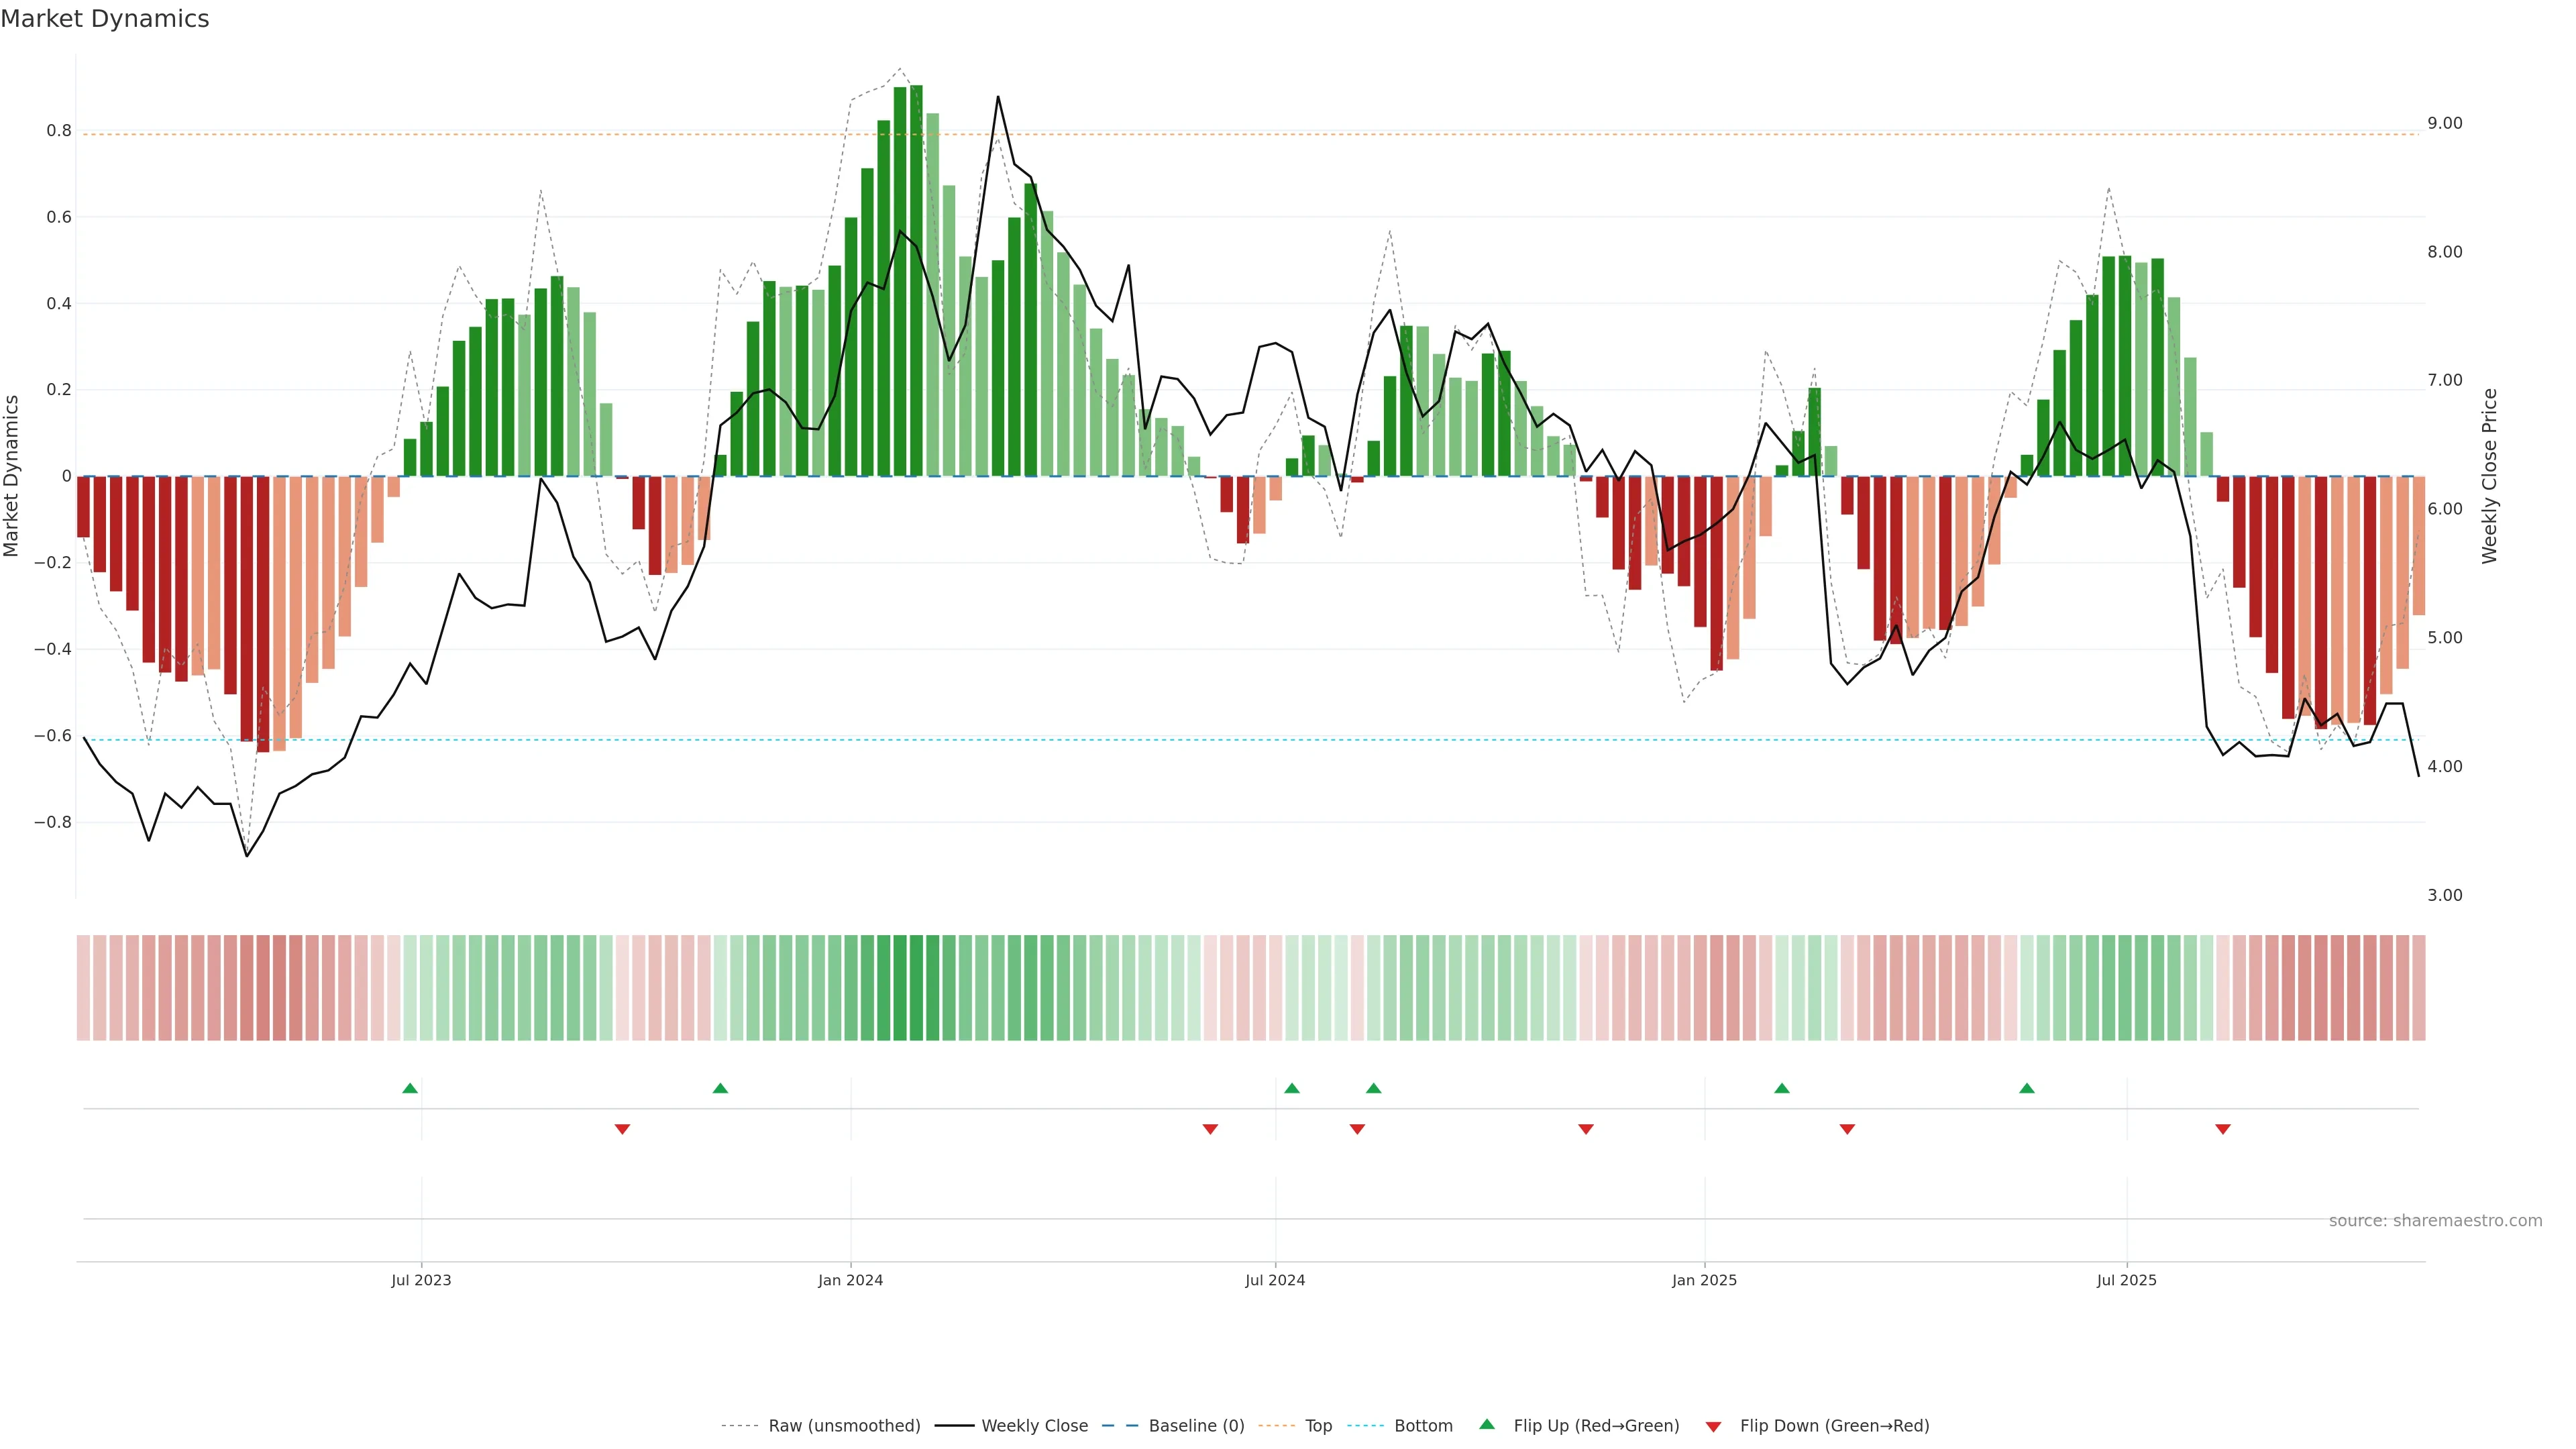Click the Flip Down red triangle legend icon
The width and height of the screenshot is (2576, 1449).
[x=1713, y=1427]
